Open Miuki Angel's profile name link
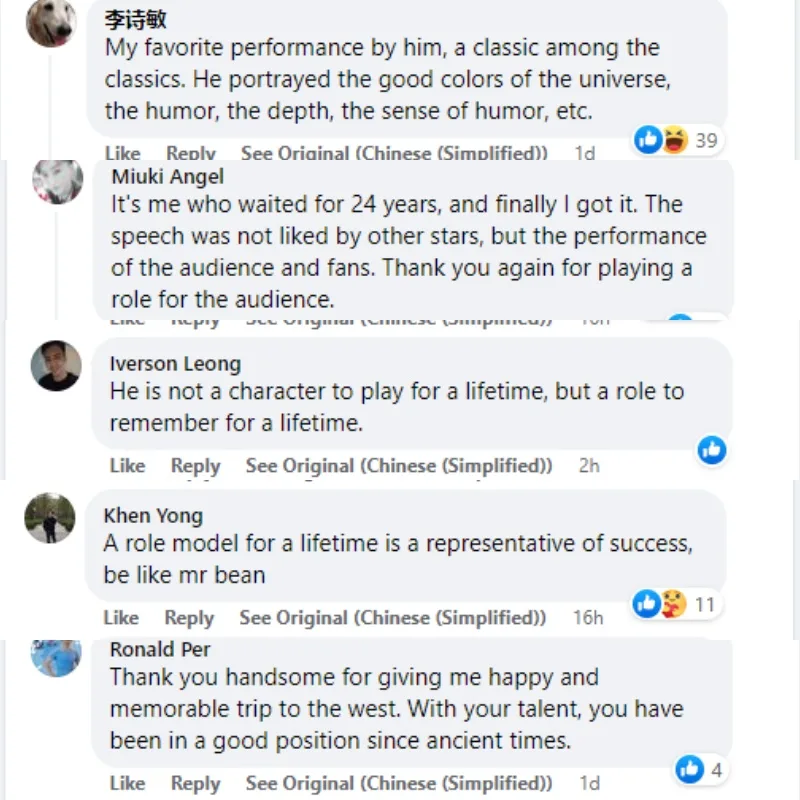Image resolution: width=800 pixels, height=800 pixels. 168,177
